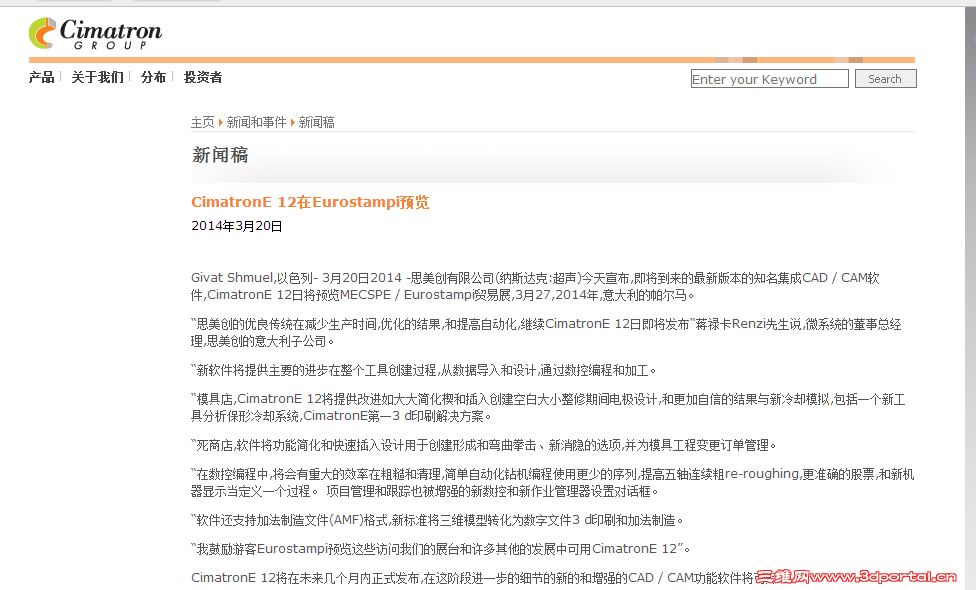Click the paragraph starting 新软件将提供主要的进步
This screenshot has height=590, width=976.
click(423, 370)
